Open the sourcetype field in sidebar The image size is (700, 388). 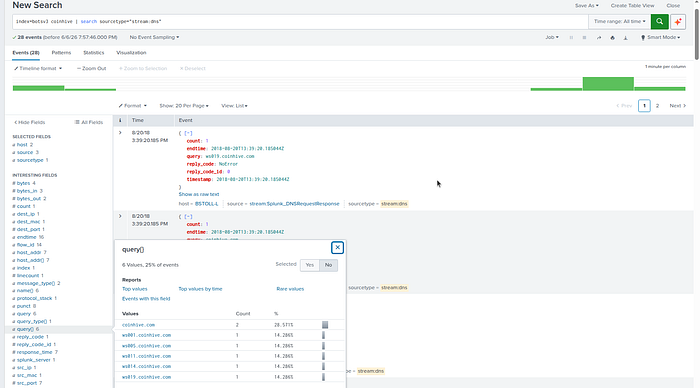point(30,160)
